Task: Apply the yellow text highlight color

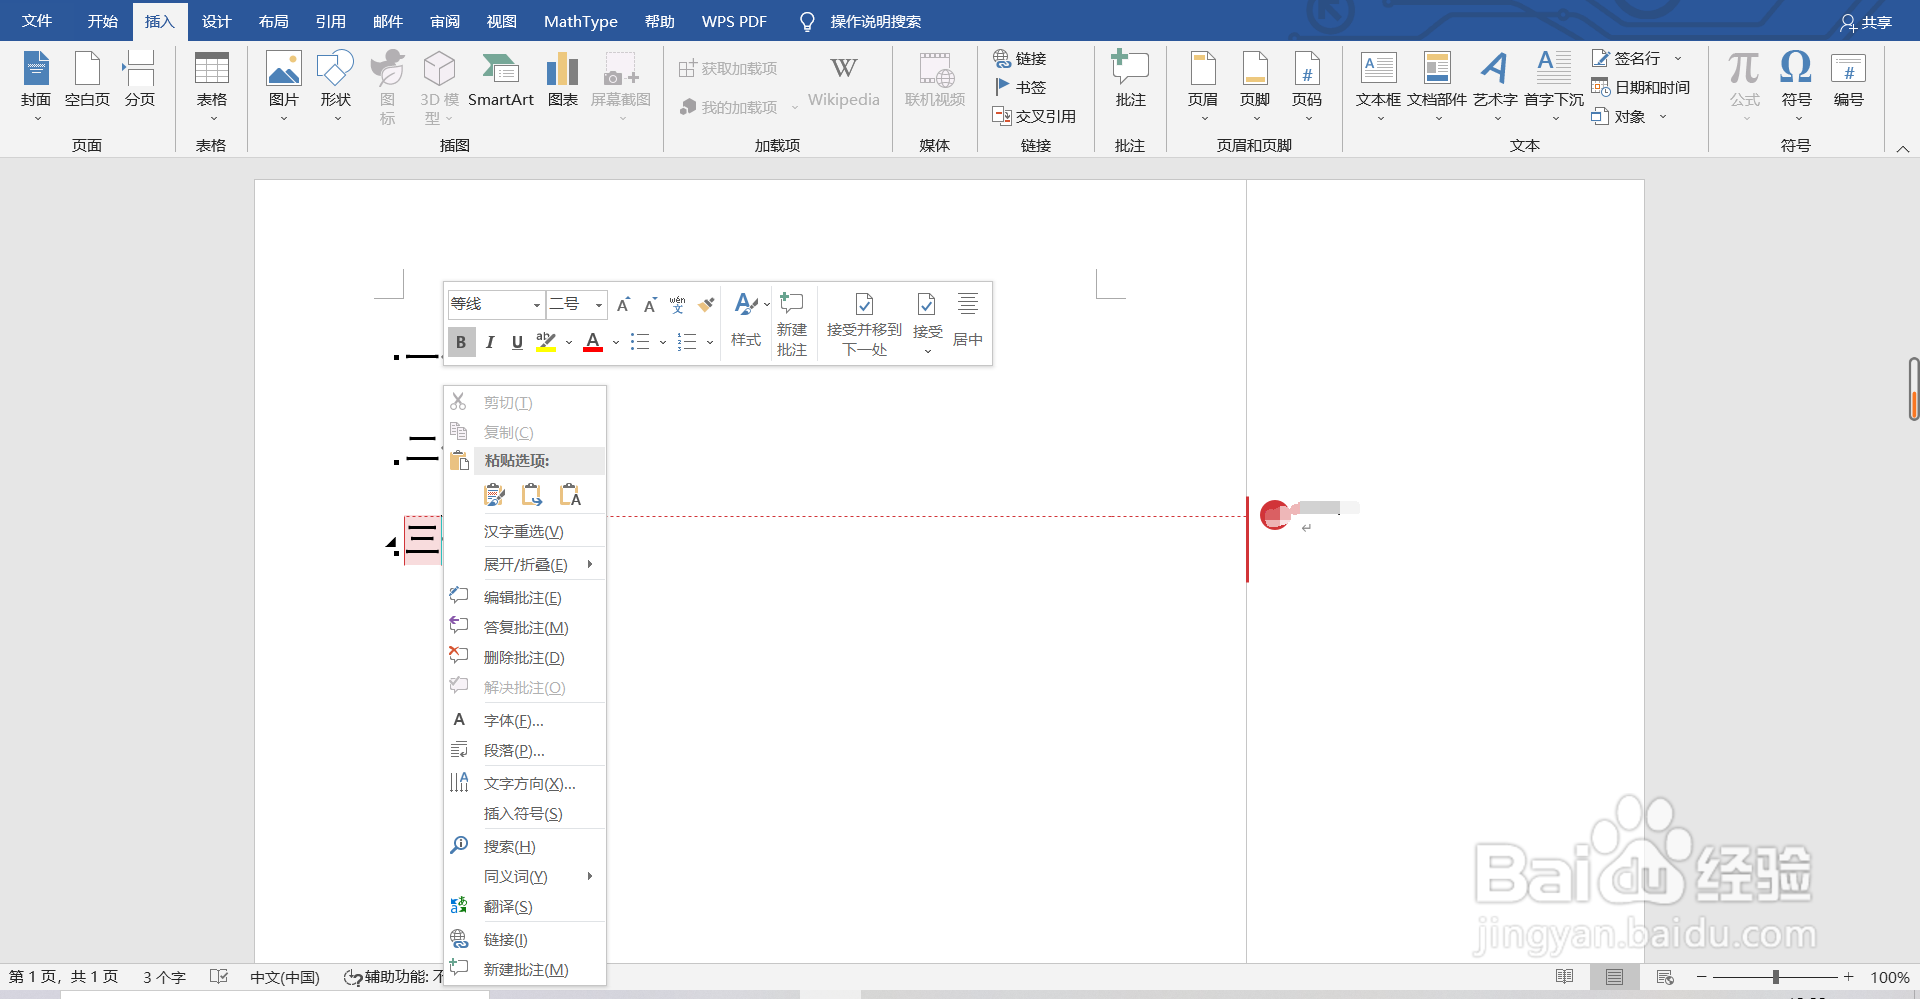Action: [x=546, y=342]
